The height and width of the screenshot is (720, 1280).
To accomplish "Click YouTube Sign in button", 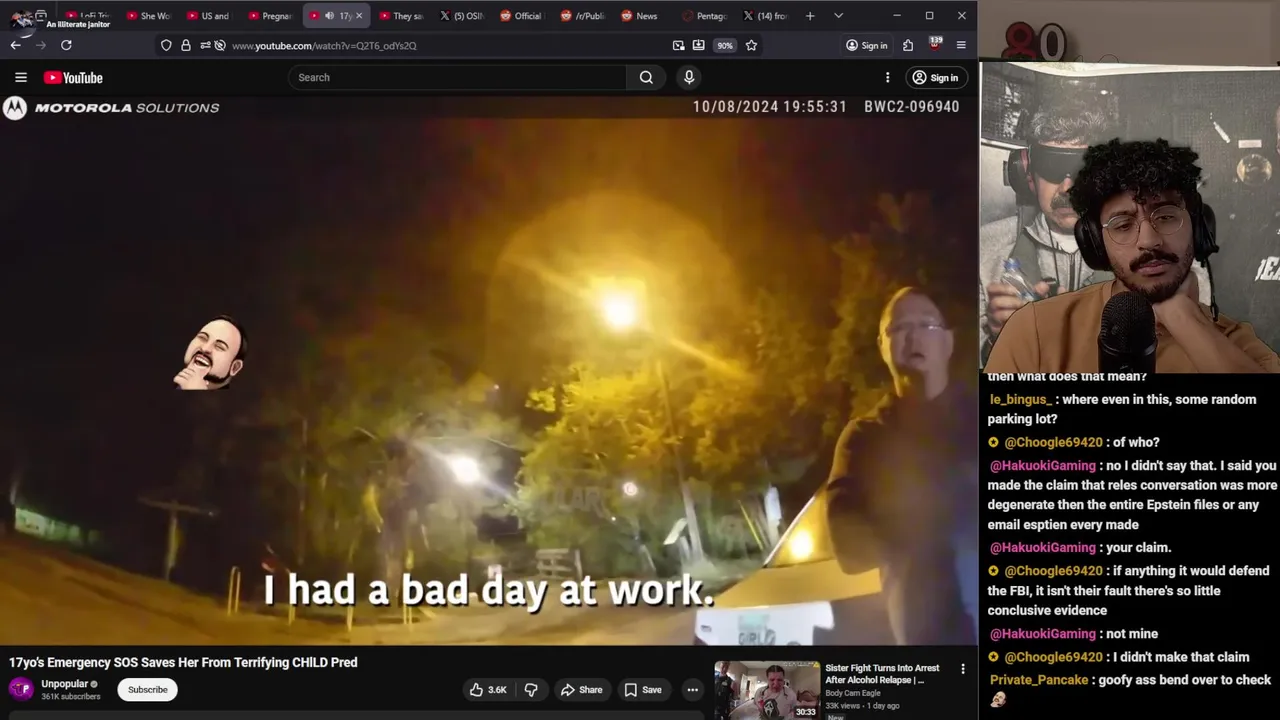I will (x=935, y=77).
